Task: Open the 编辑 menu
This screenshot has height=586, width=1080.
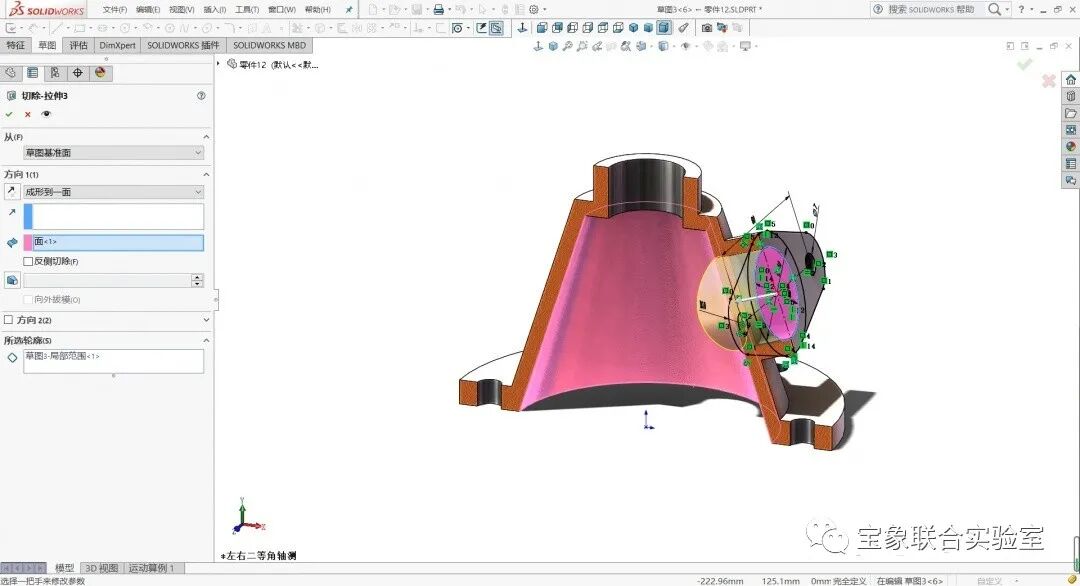Action: (x=148, y=10)
